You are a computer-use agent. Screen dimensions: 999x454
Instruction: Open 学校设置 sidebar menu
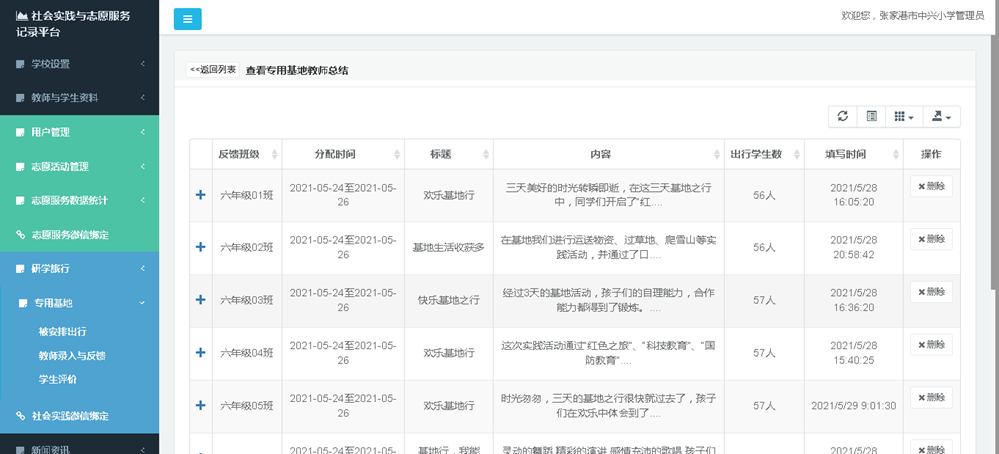[80, 64]
